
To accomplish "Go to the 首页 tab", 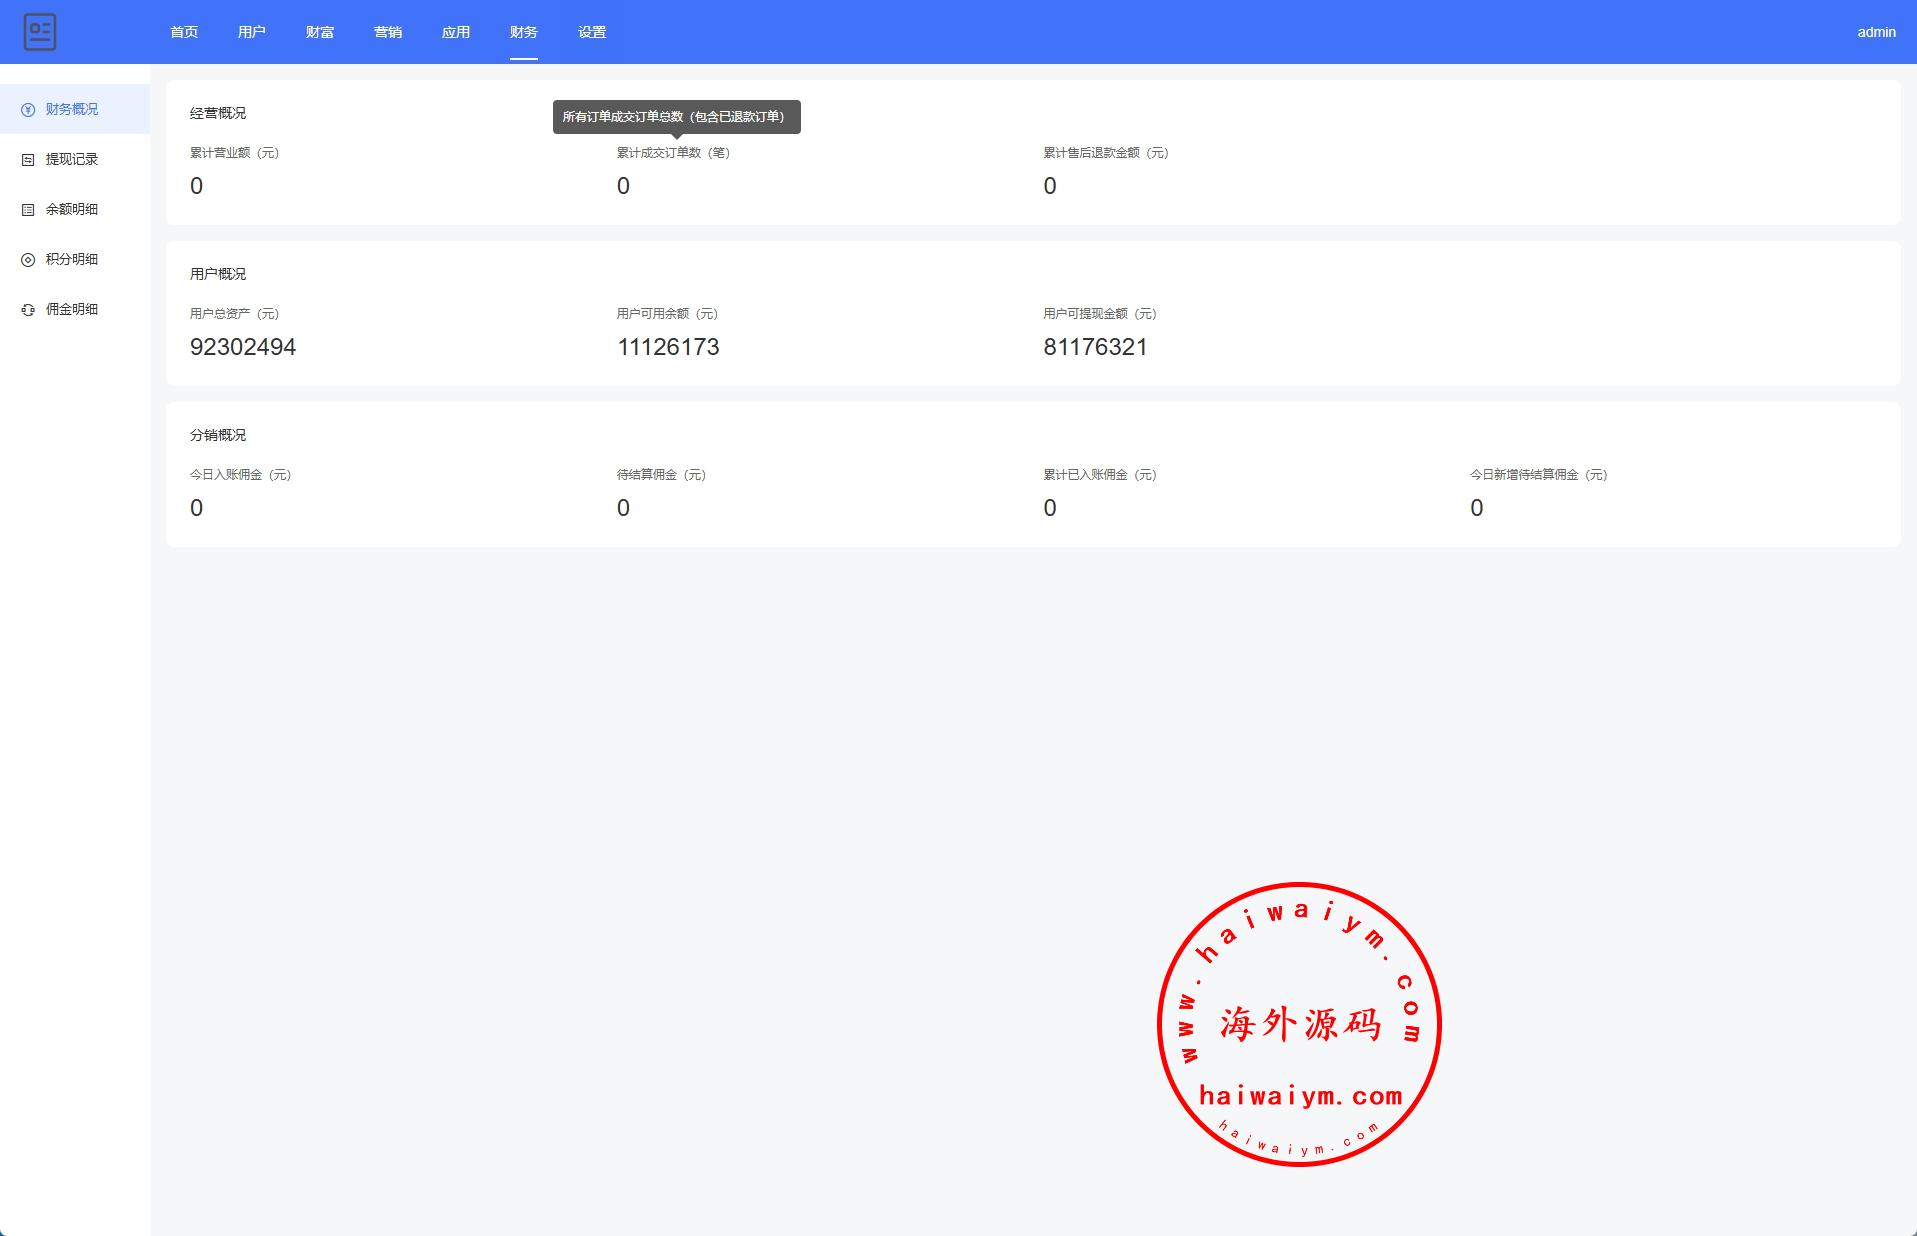I will pos(184,32).
